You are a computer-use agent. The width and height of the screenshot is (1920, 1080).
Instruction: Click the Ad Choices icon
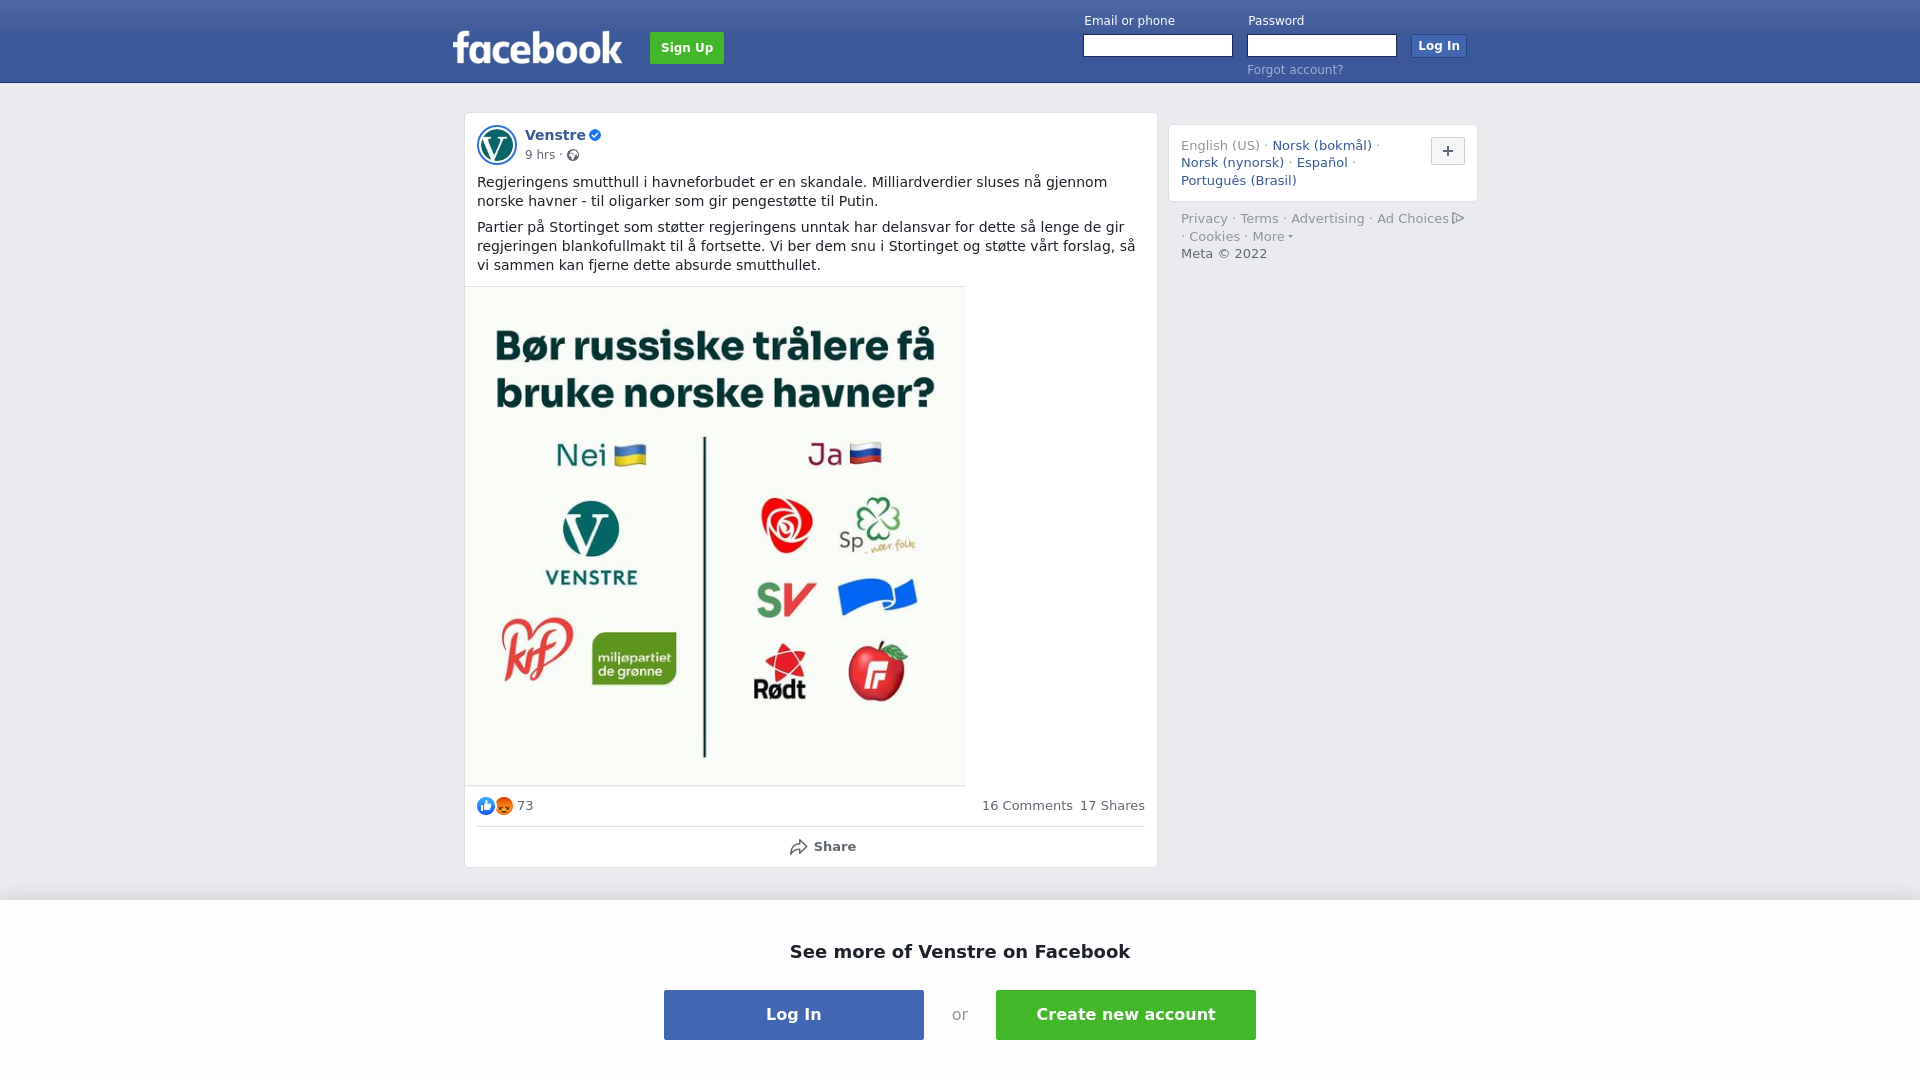(x=1458, y=218)
